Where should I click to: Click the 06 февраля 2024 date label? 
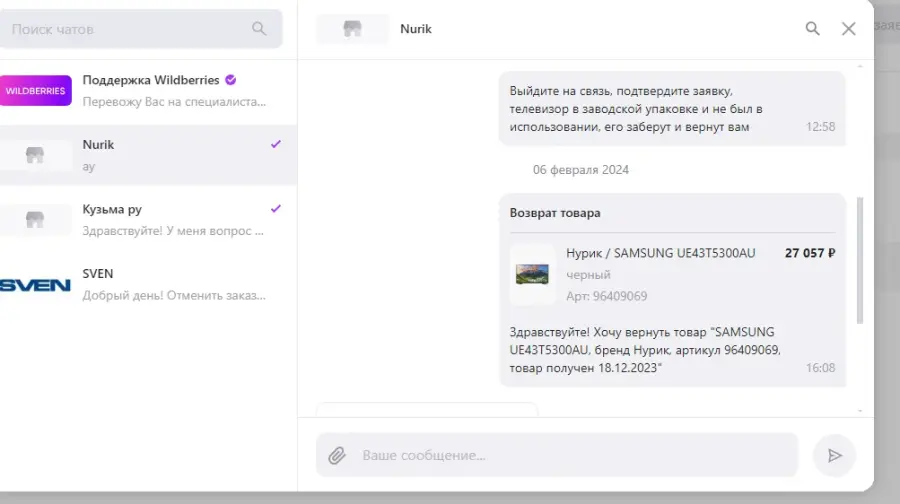pyautogui.click(x=581, y=170)
